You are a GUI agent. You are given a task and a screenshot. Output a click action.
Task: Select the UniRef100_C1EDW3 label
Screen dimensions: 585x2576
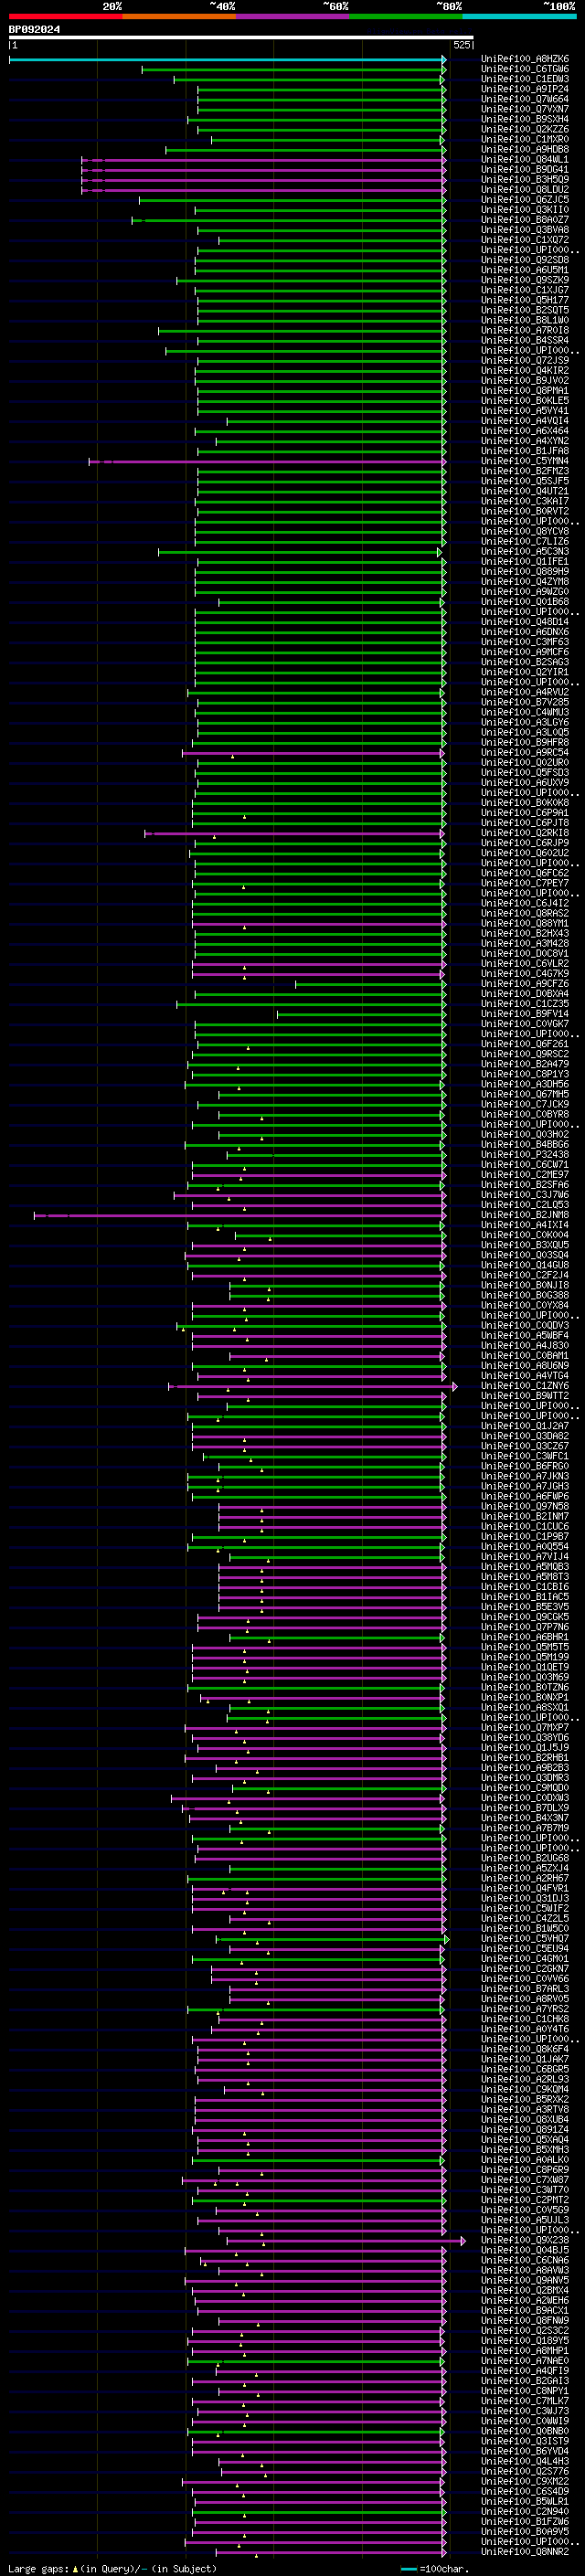[x=525, y=79]
